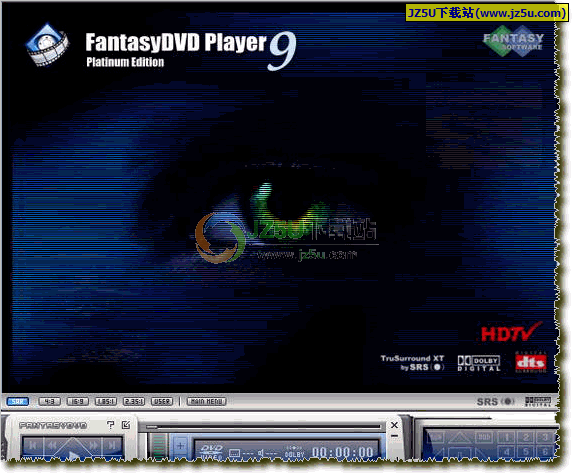This screenshot has width=572, height=474.
Task: Click the Platinum Edition text
Action: pos(125,62)
